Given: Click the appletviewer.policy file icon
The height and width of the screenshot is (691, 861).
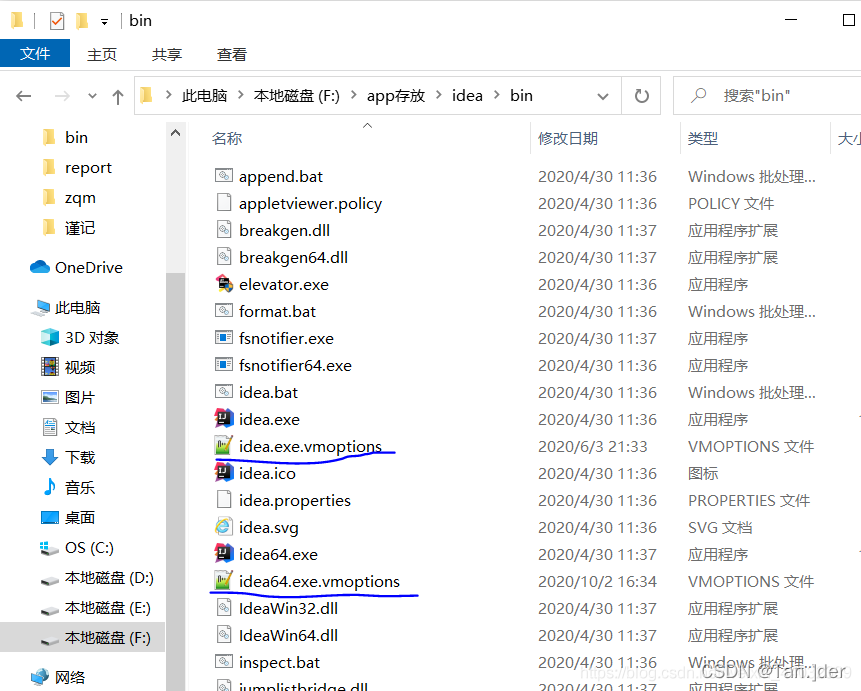Looking at the screenshot, I should (223, 203).
